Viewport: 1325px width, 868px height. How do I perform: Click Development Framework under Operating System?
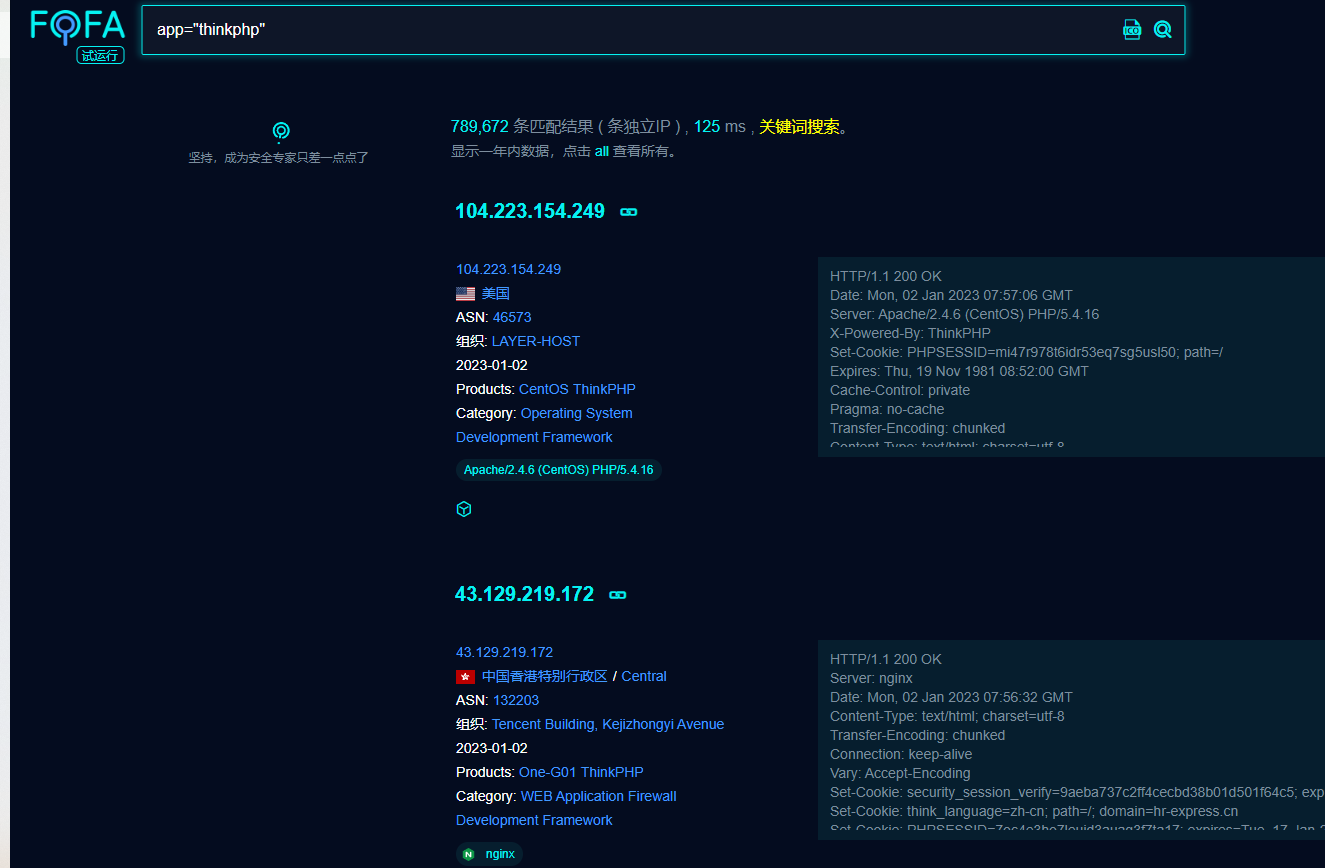(x=534, y=437)
